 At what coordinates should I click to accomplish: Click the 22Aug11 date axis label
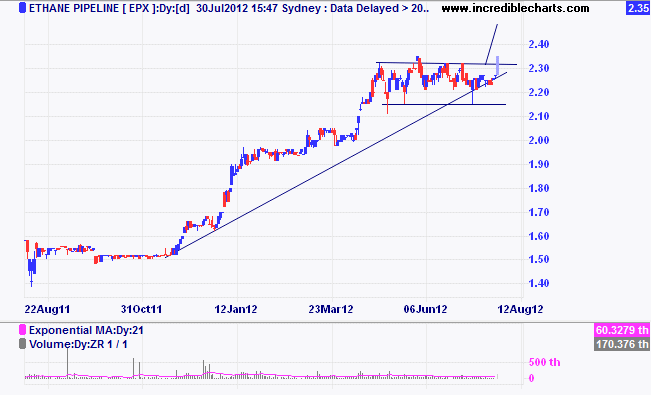[47, 309]
